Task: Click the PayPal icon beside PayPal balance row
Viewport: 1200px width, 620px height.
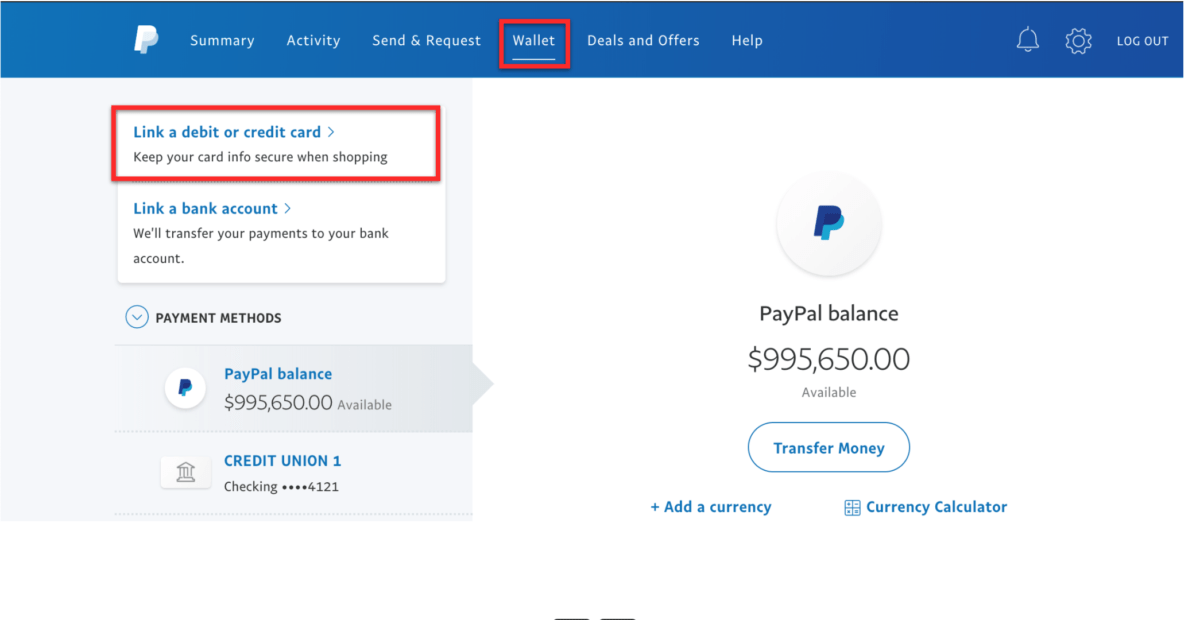Action: [185, 388]
